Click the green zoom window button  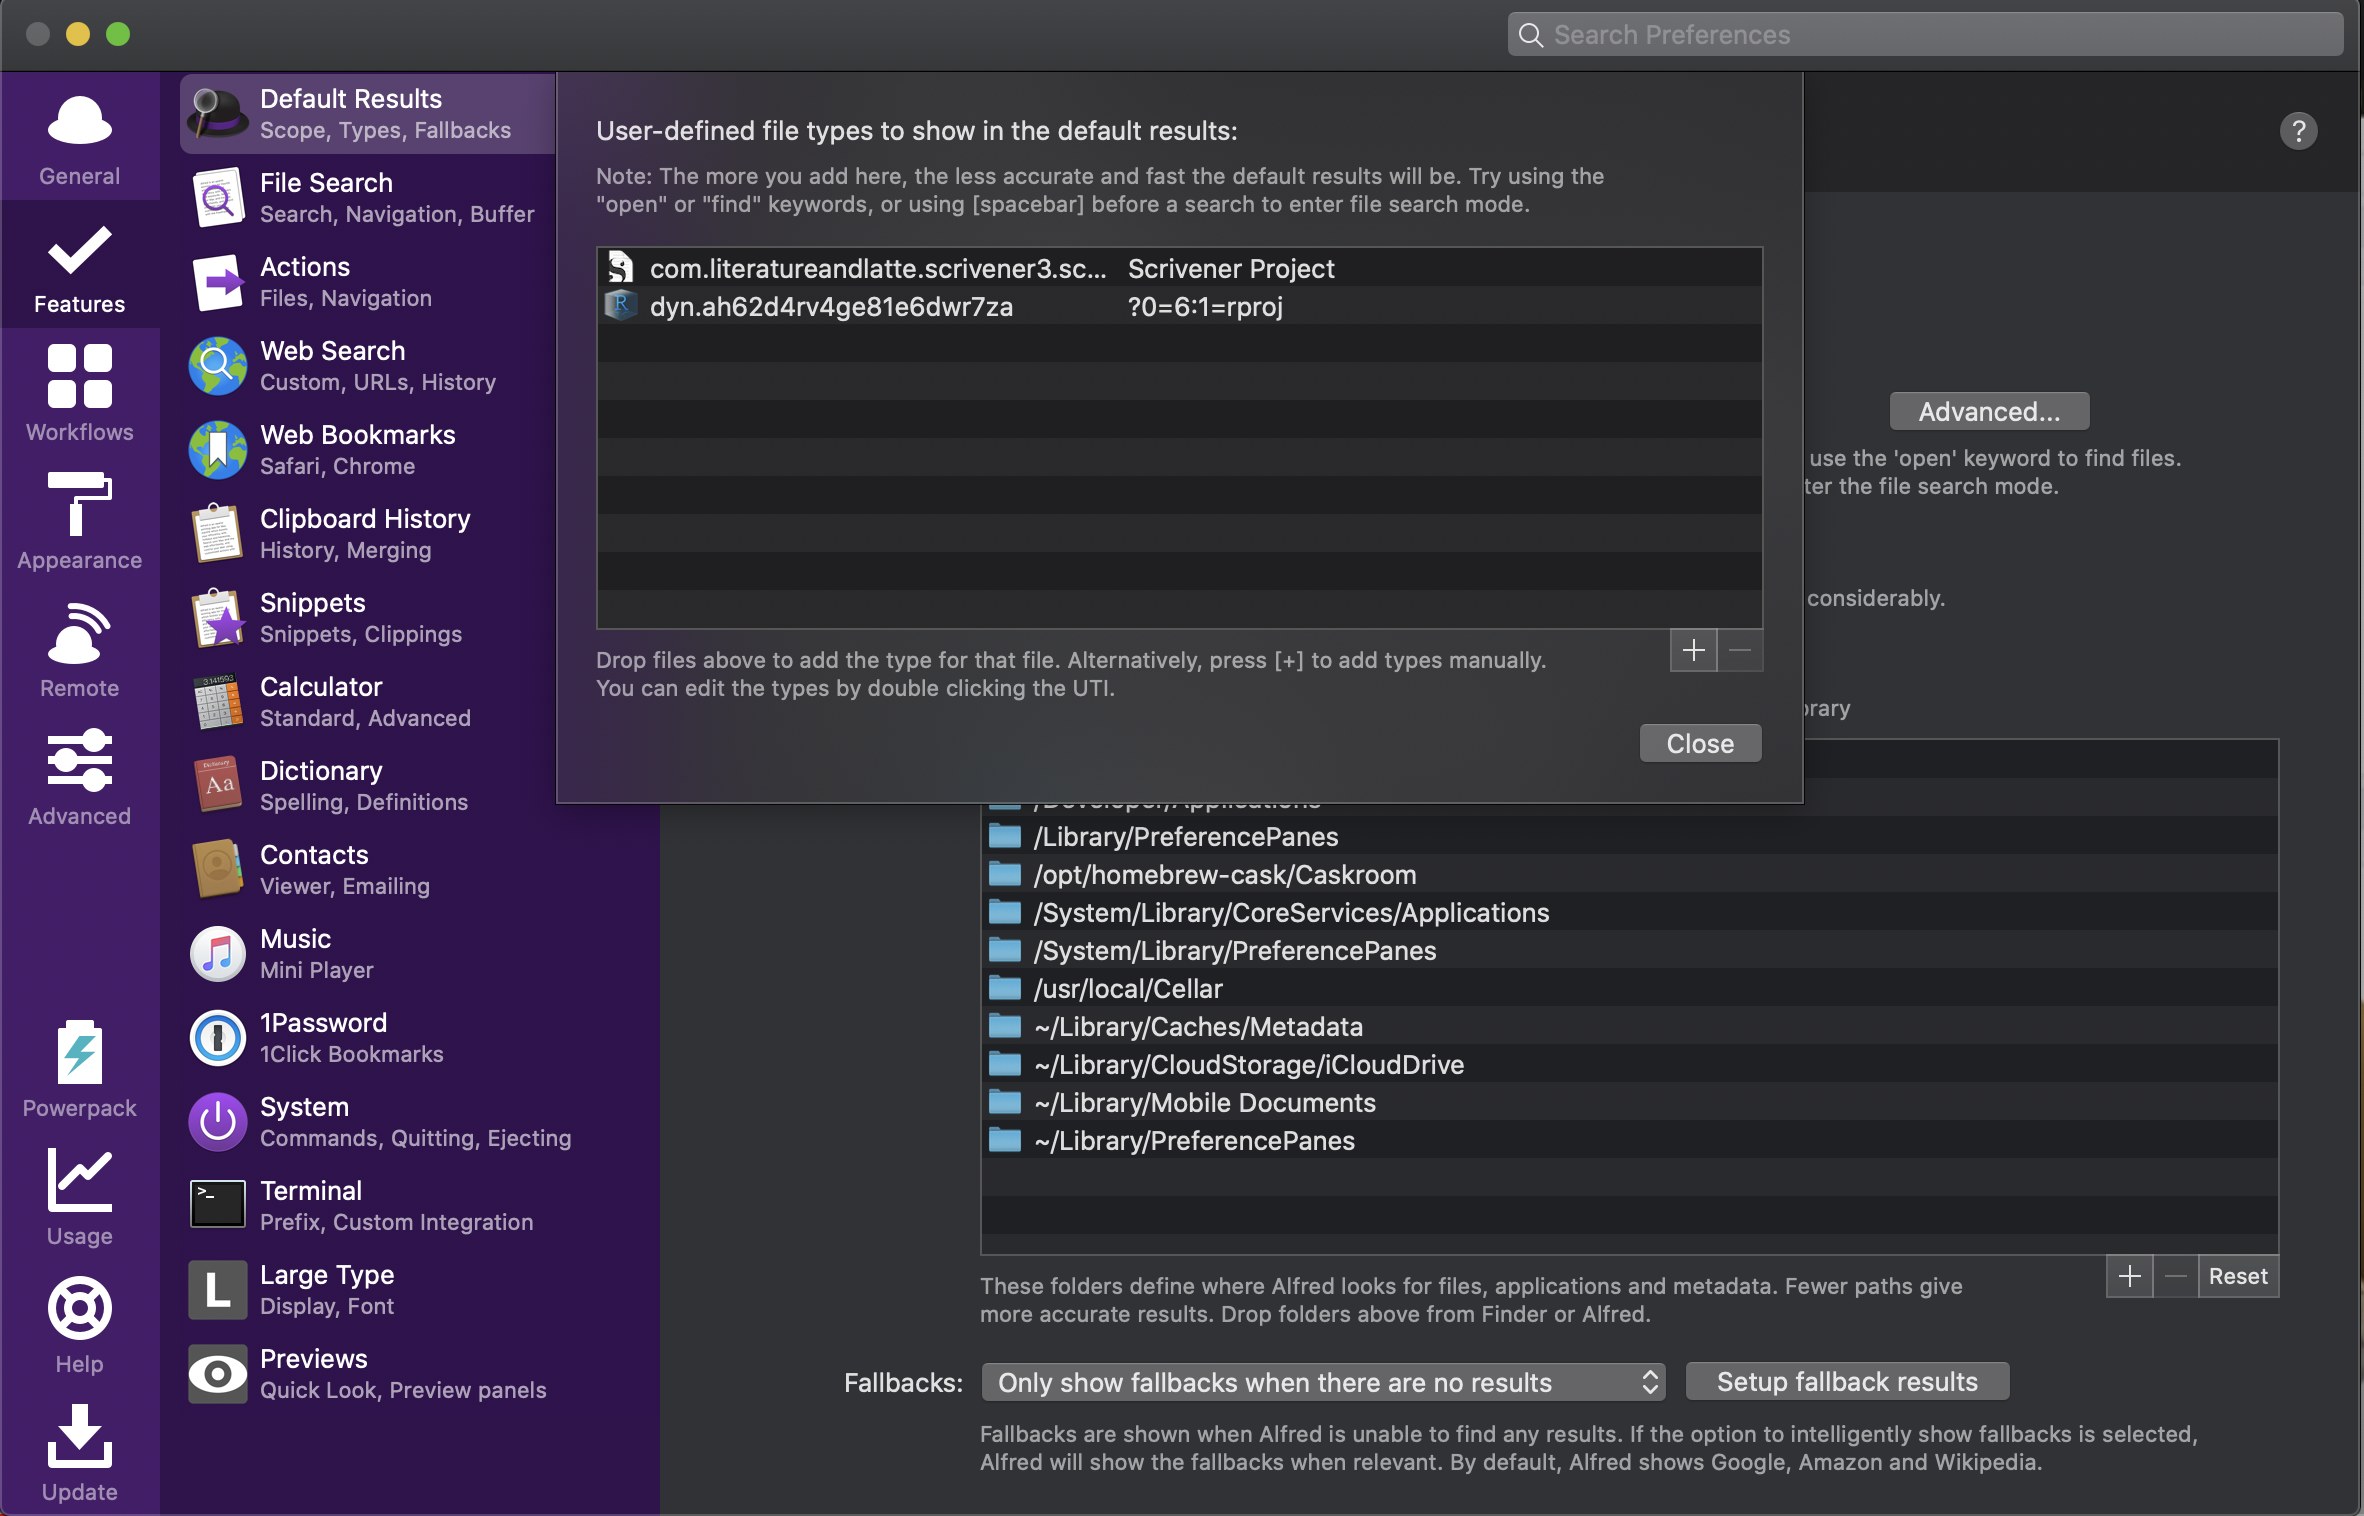pos(118,34)
